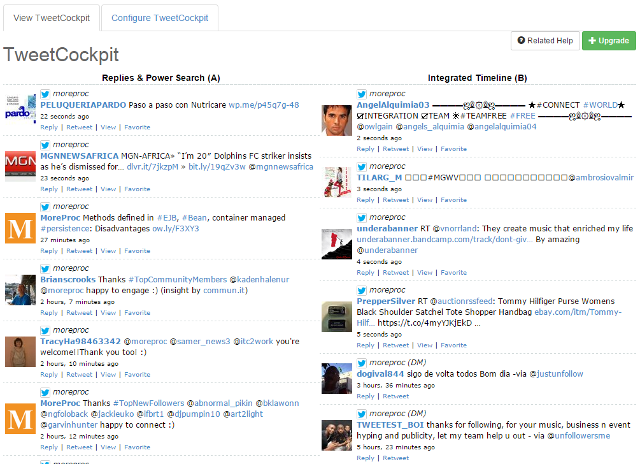Click AngelAlquimia03 profile picture
The width and height of the screenshot is (640, 464).
[338, 120]
